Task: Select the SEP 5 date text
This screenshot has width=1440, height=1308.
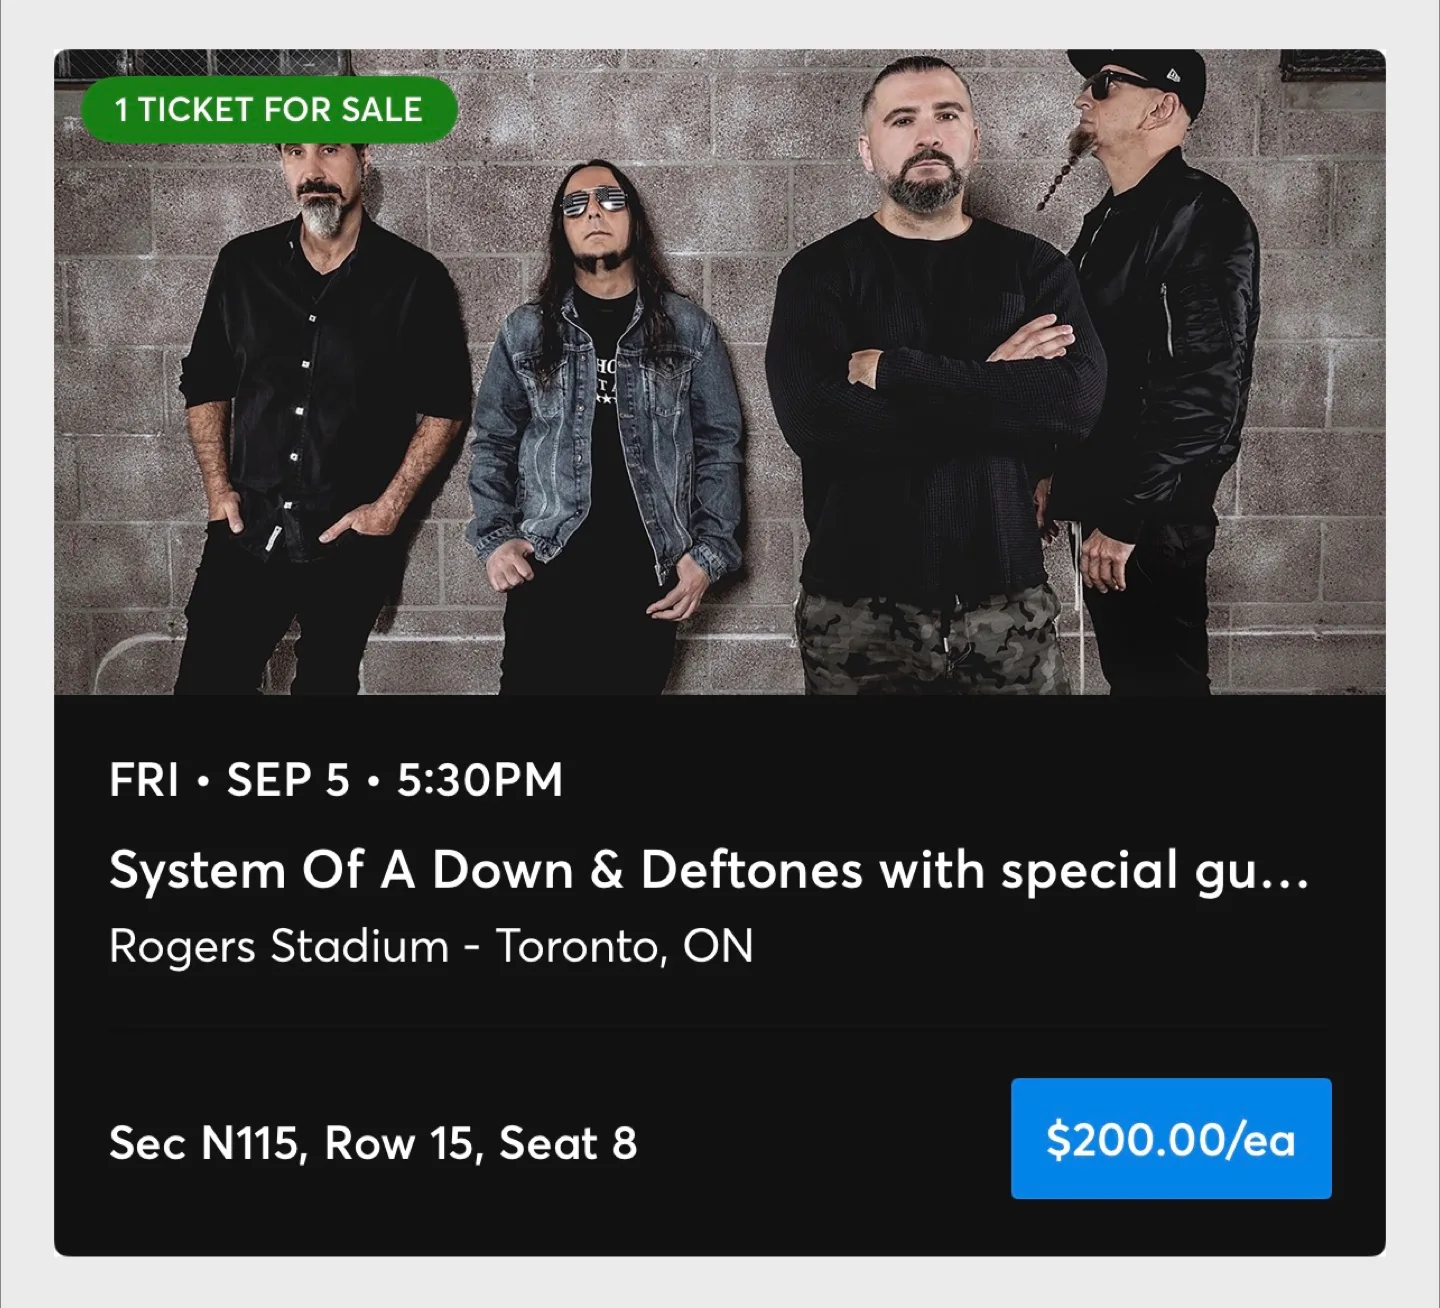Action: click(288, 780)
